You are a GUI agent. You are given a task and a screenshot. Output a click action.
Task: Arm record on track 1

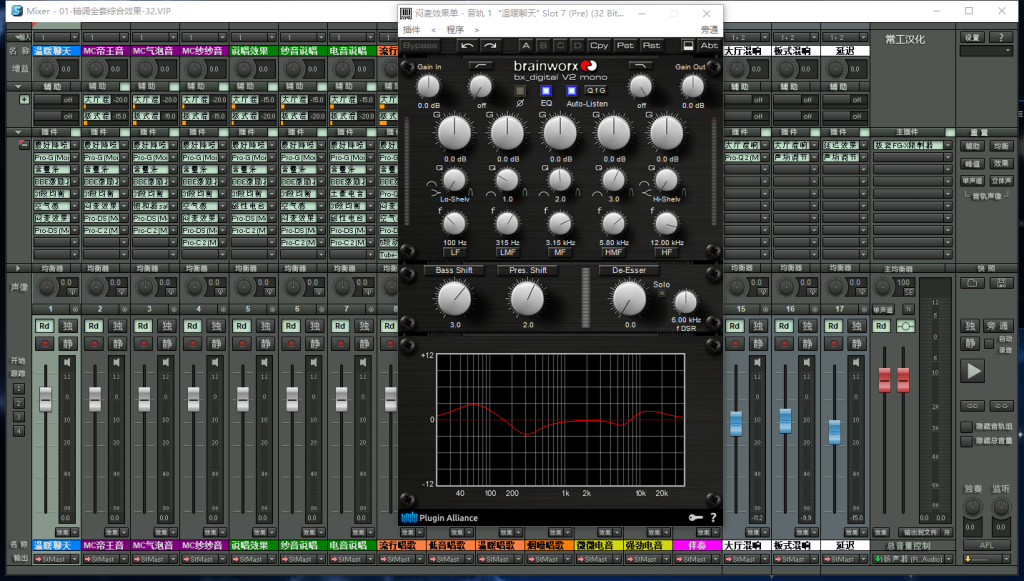click(x=44, y=343)
